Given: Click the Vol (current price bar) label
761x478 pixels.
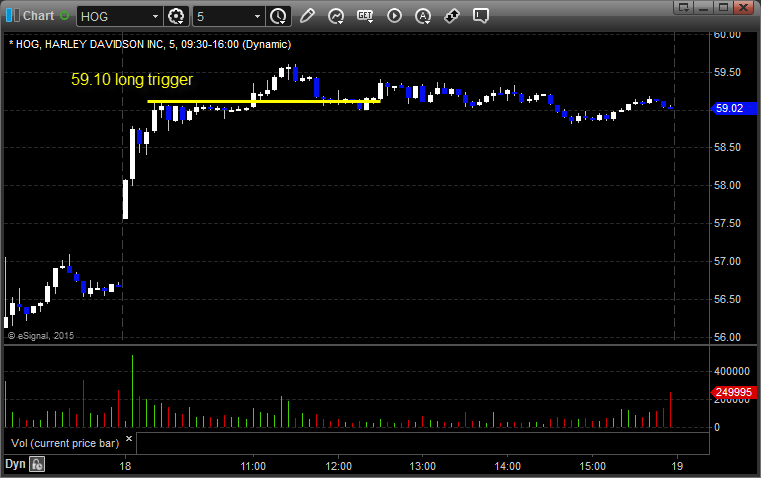Looking at the screenshot, I should (65, 443).
